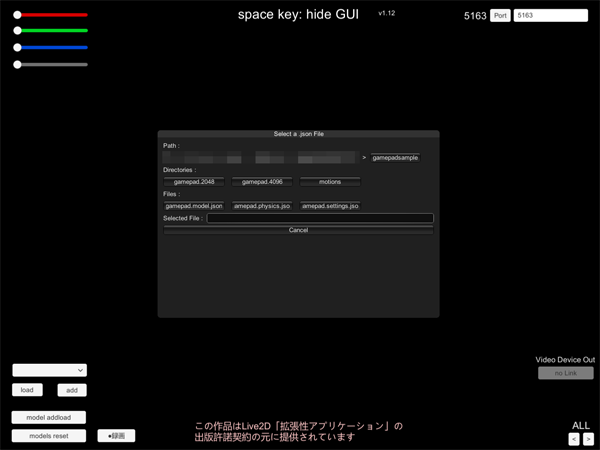Click the gray alpha slider
This screenshot has width=600, height=450.
tap(51, 65)
